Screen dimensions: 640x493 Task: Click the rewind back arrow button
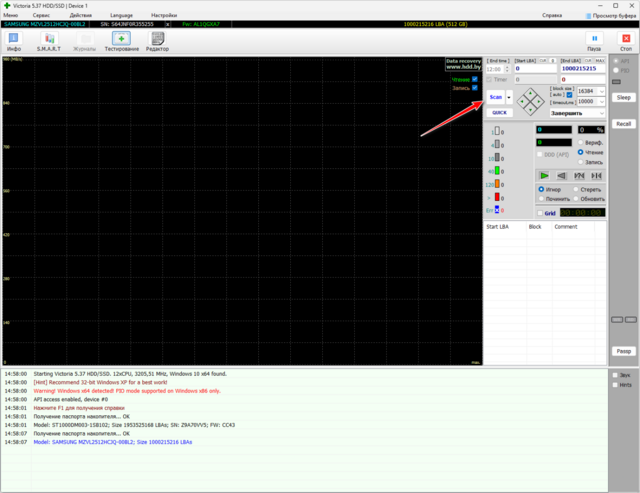(x=562, y=175)
